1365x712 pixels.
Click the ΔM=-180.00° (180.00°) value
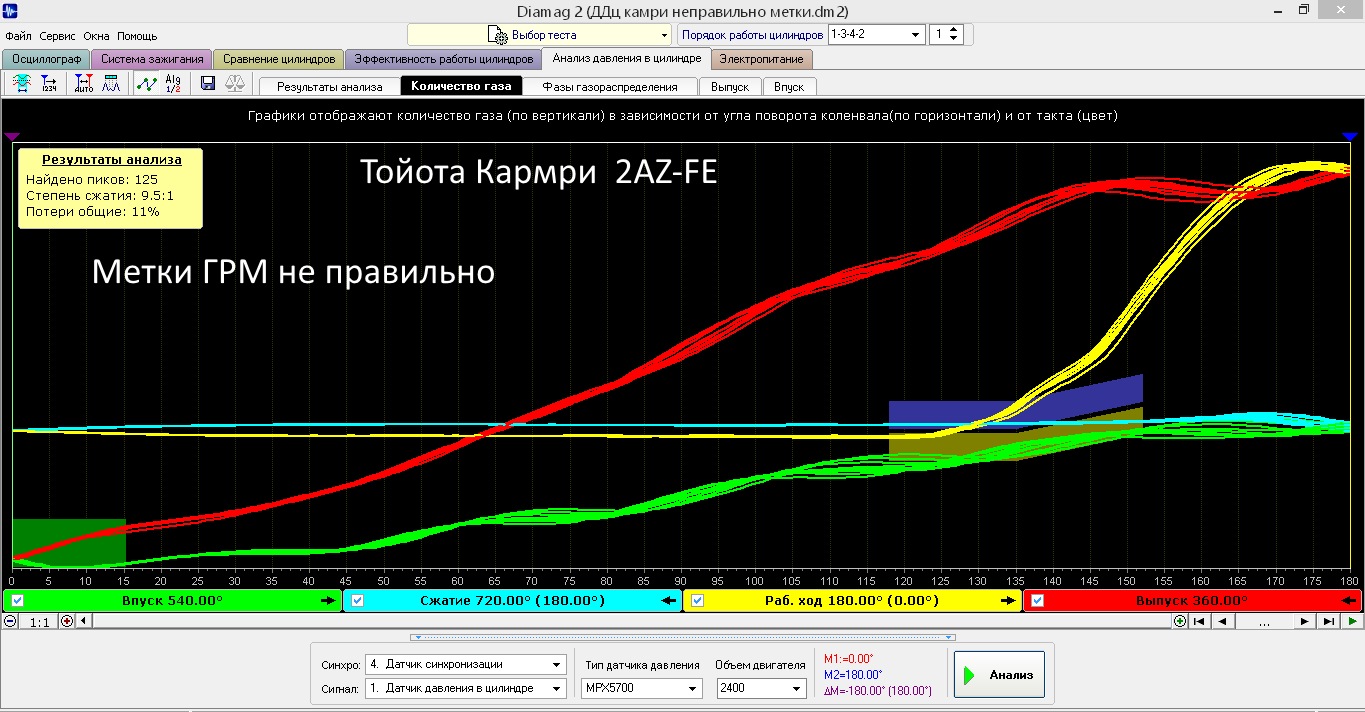point(877,691)
